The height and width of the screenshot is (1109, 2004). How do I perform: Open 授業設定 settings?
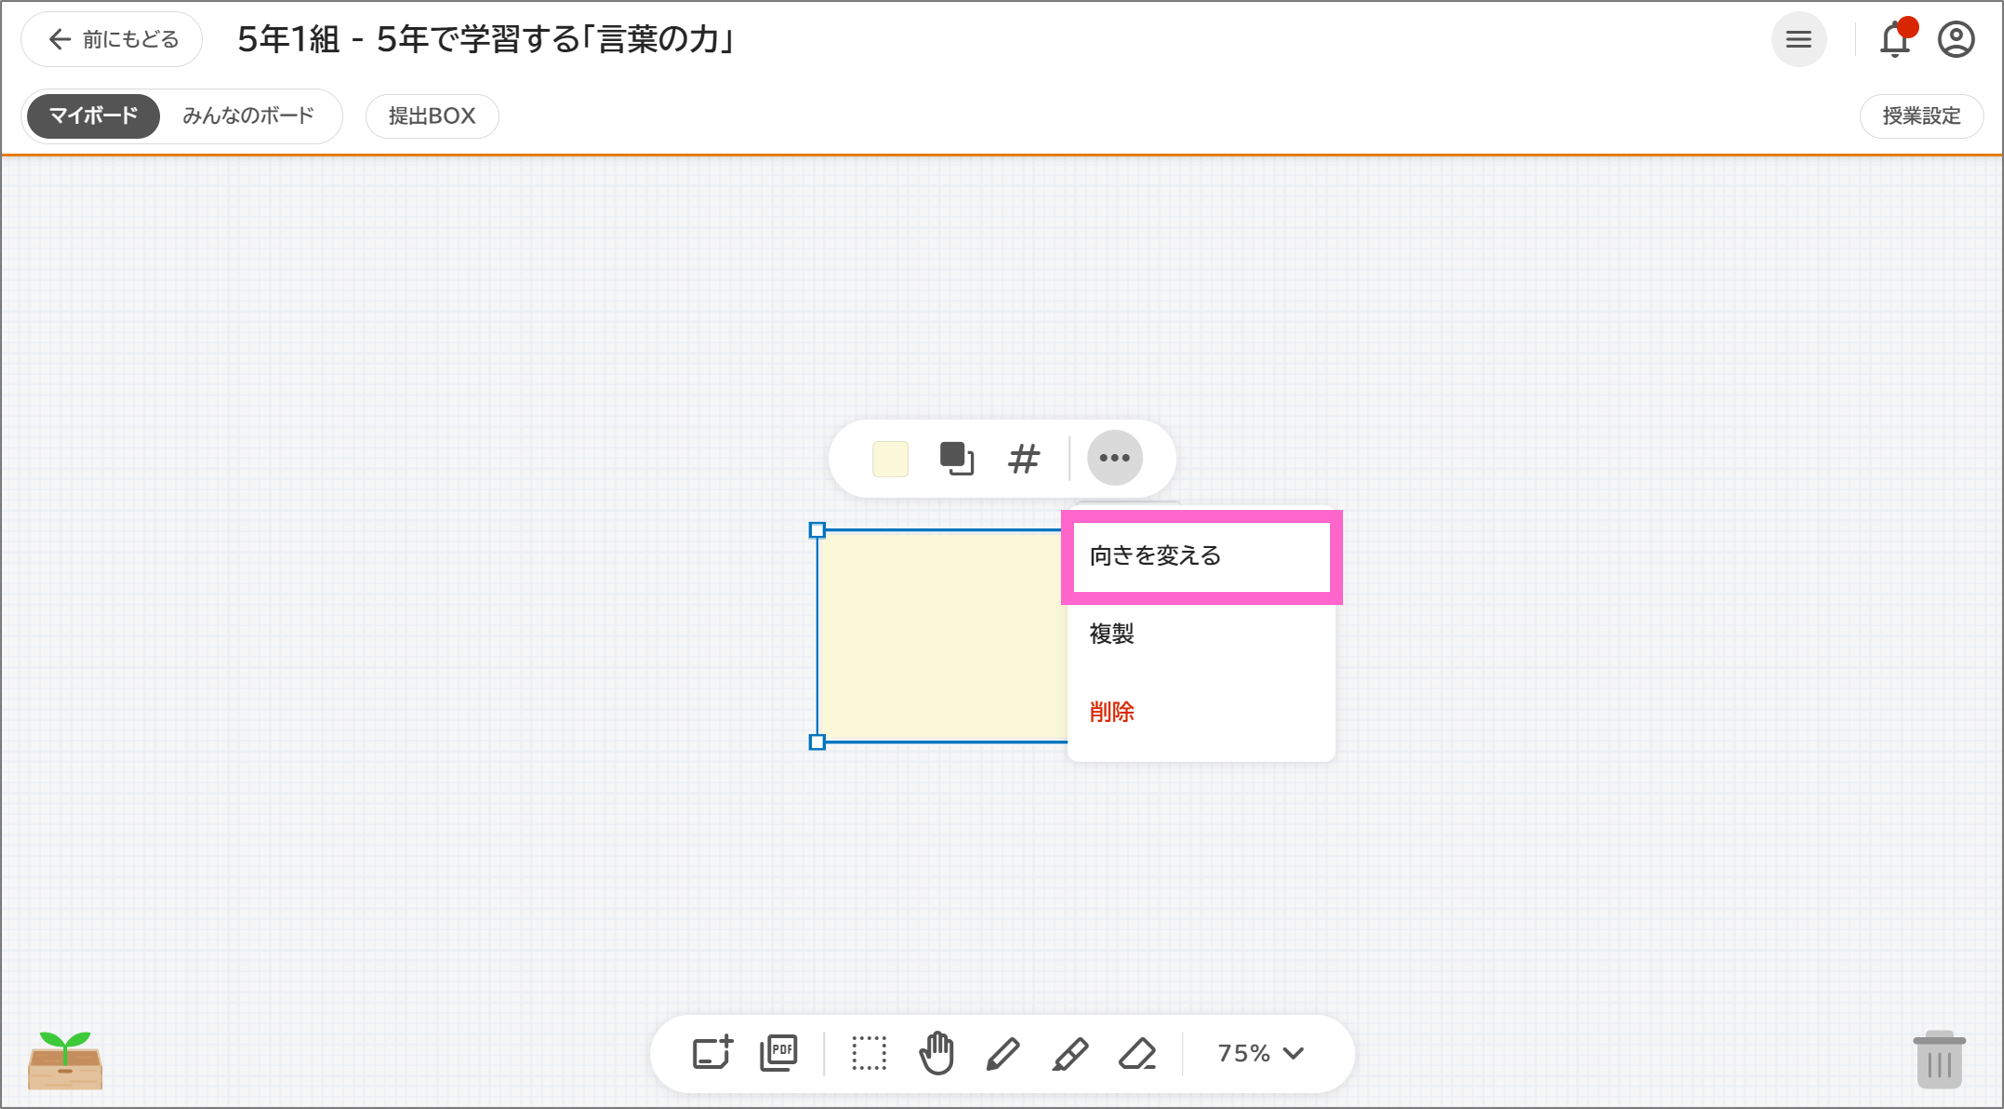[1921, 115]
